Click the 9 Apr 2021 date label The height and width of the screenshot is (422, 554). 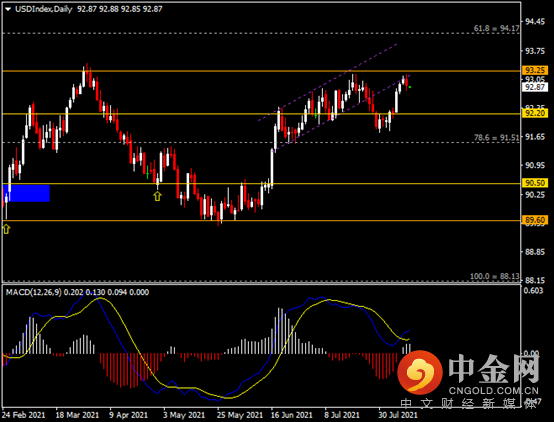[x=128, y=415]
